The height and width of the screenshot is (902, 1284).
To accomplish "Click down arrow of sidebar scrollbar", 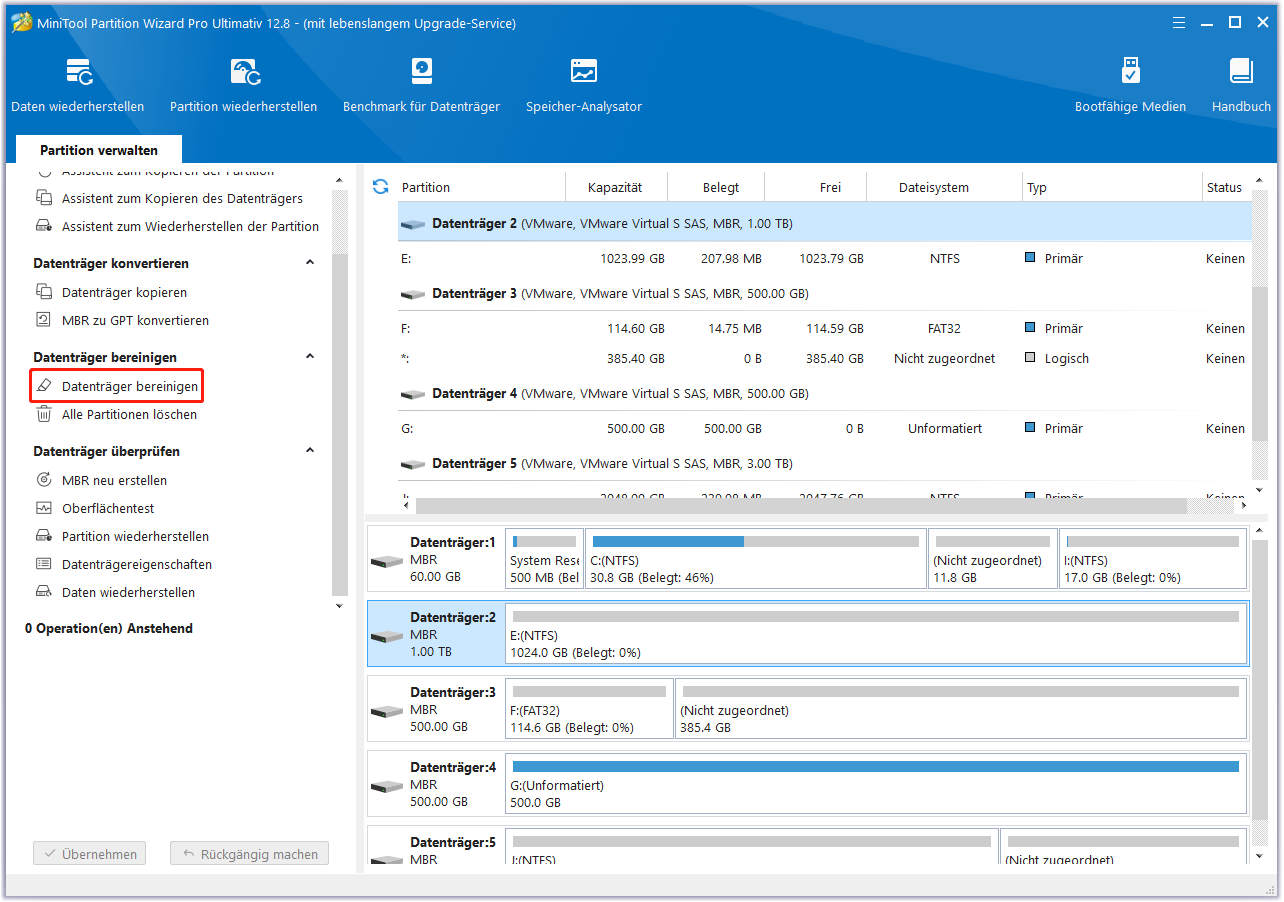I will (x=339, y=606).
